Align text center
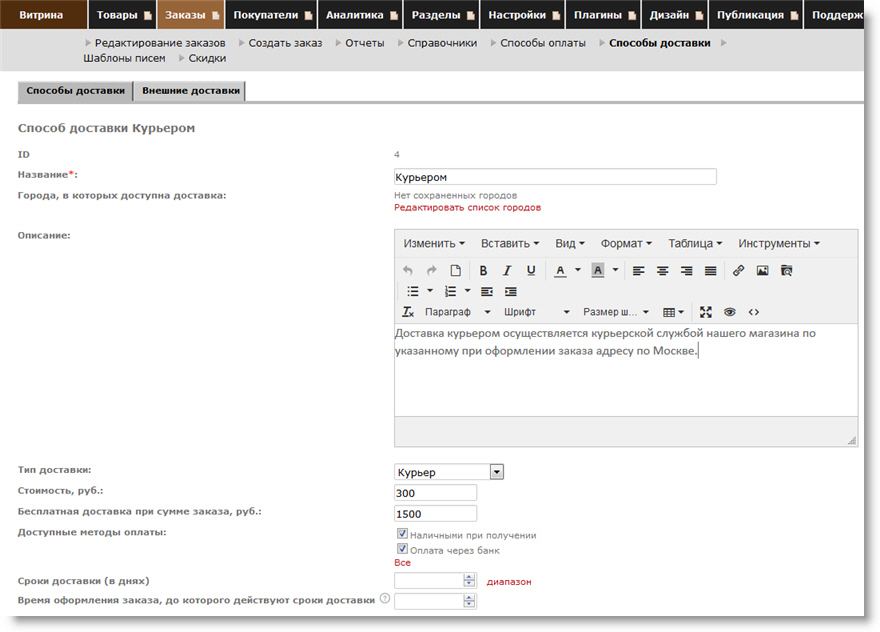 click(x=662, y=271)
